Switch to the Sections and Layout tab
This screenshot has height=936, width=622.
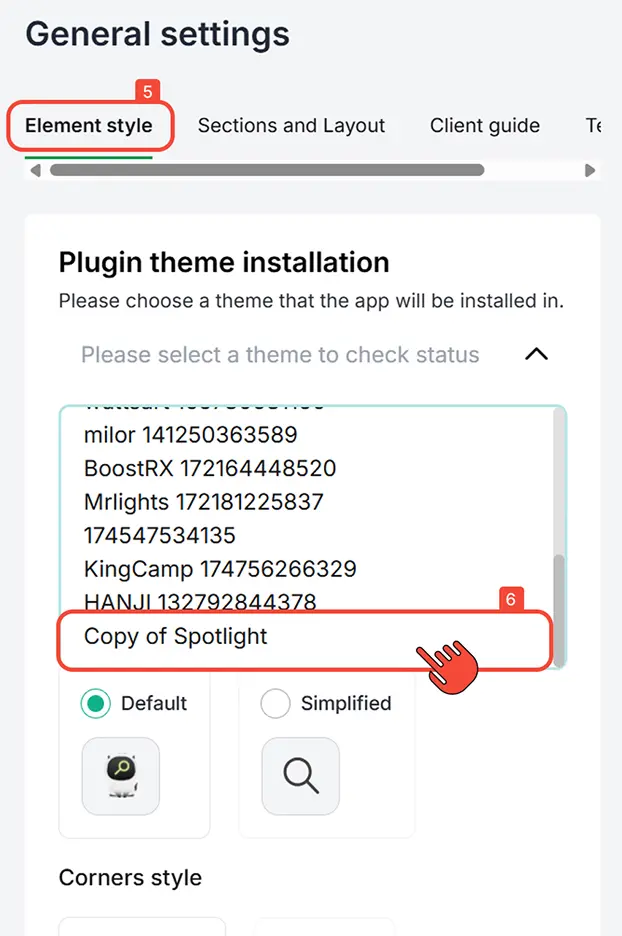(x=291, y=126)
